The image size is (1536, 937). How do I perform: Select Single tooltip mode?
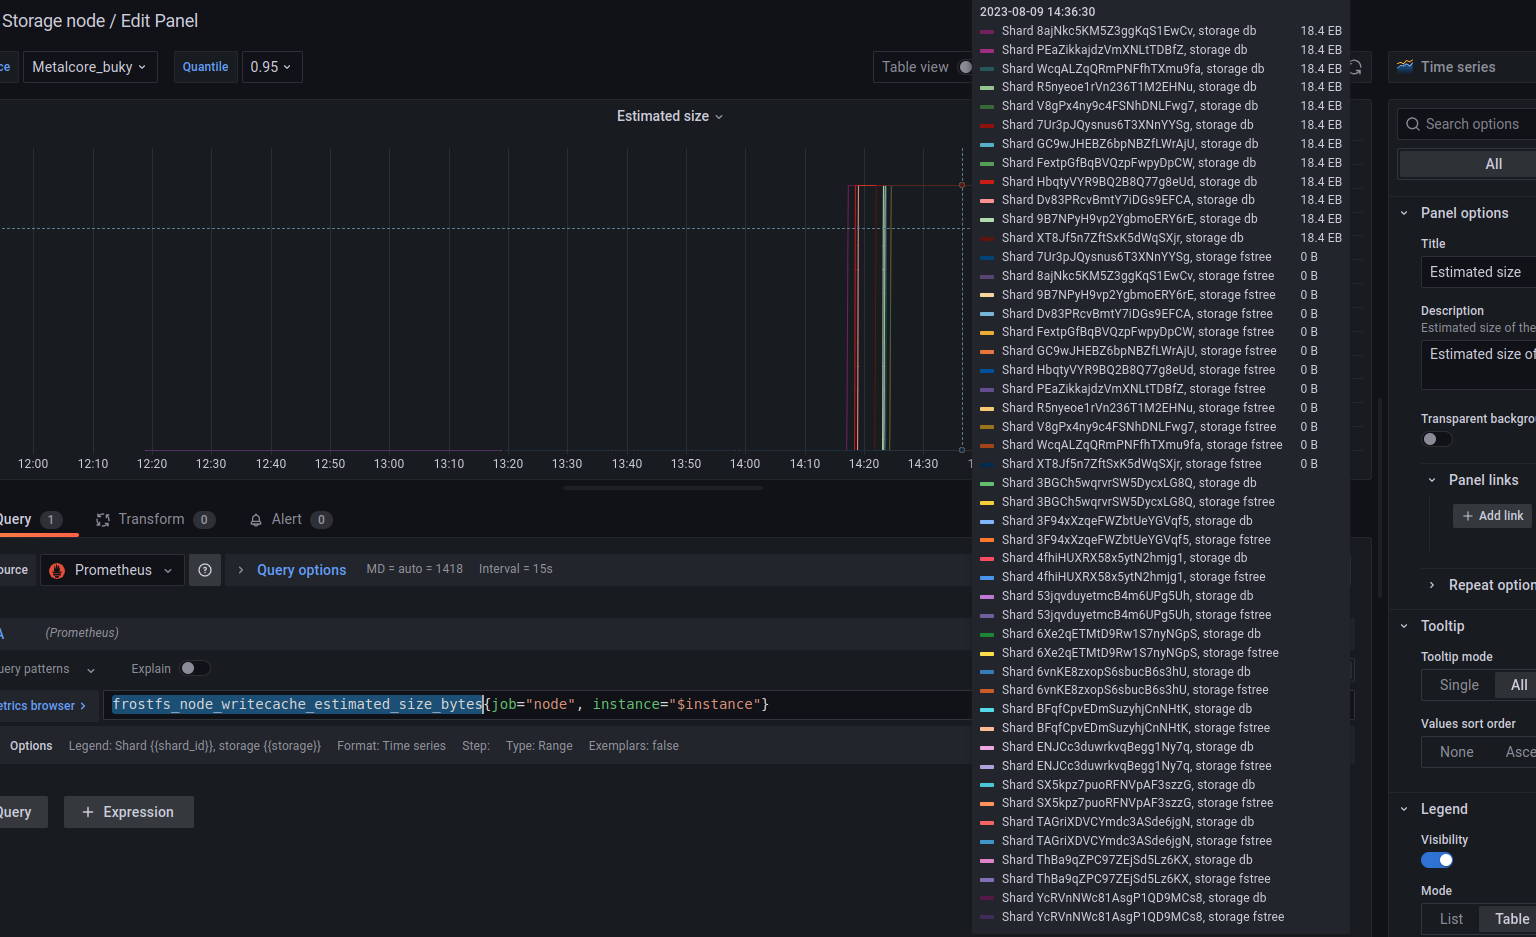click(x=1459, y=685)
